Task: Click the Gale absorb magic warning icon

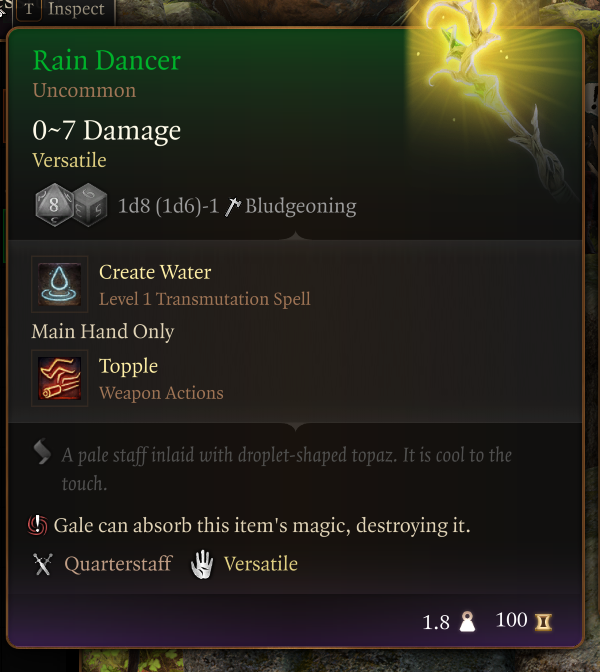Action: coord(38,525)
